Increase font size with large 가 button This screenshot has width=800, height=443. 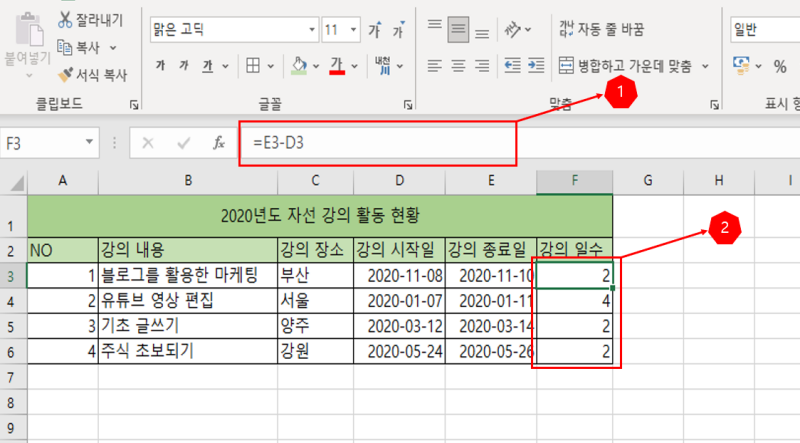pos(375,30)
